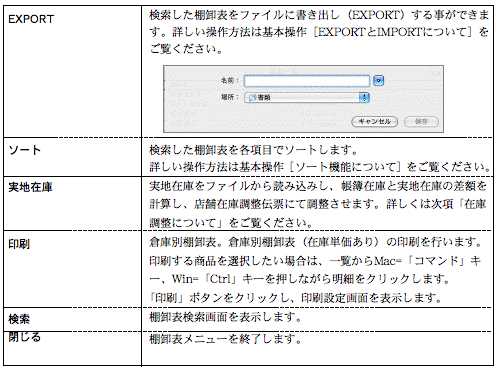Image resolution: width=501 pixels, height=370 pixels.
Task: Click the folder icon beside 書類
Action: pyautogui.click(x=253, y=97)
